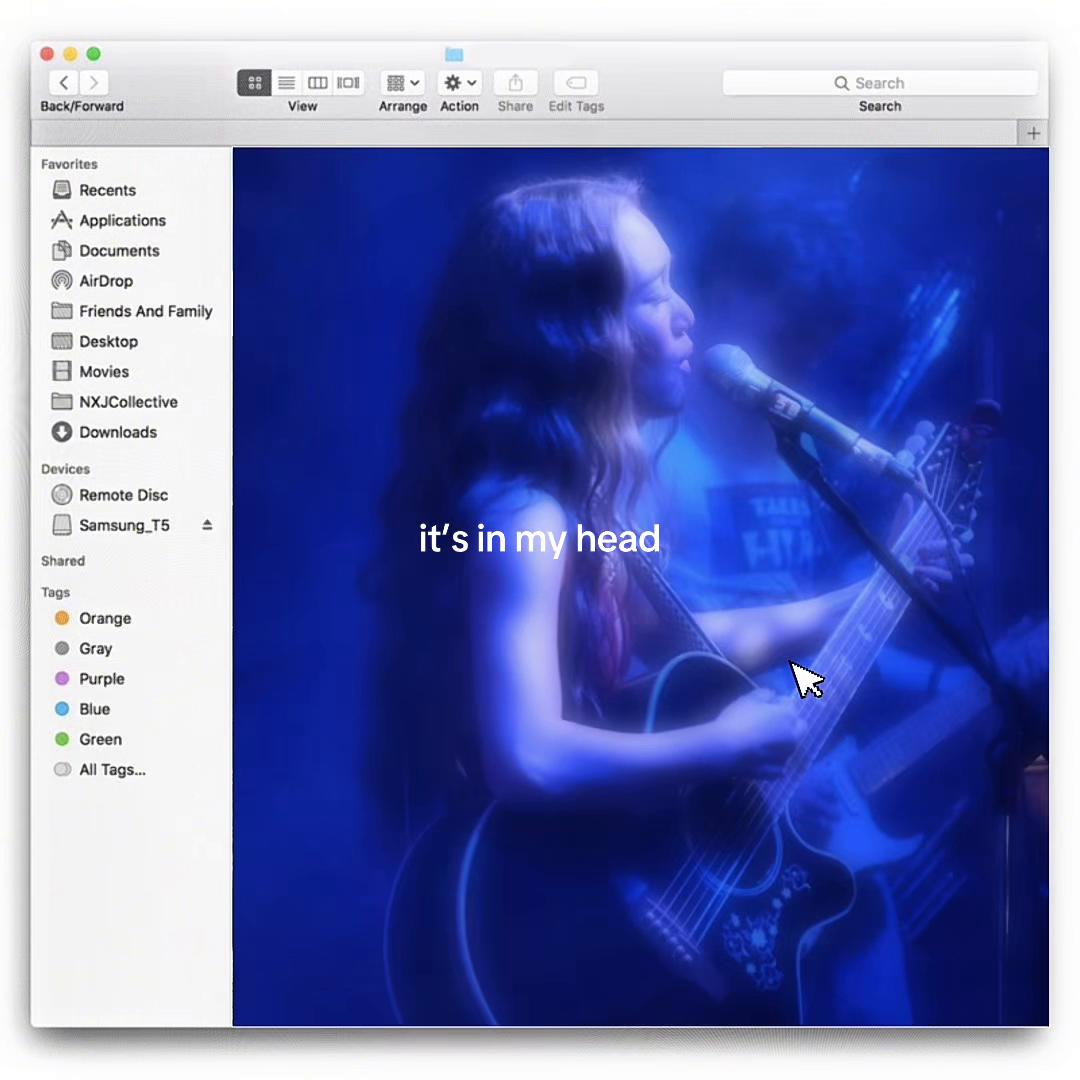Go forward with the Forward arrow
The width and height of the screenshot is (1080, 1080).
click(x=94, y=83)
